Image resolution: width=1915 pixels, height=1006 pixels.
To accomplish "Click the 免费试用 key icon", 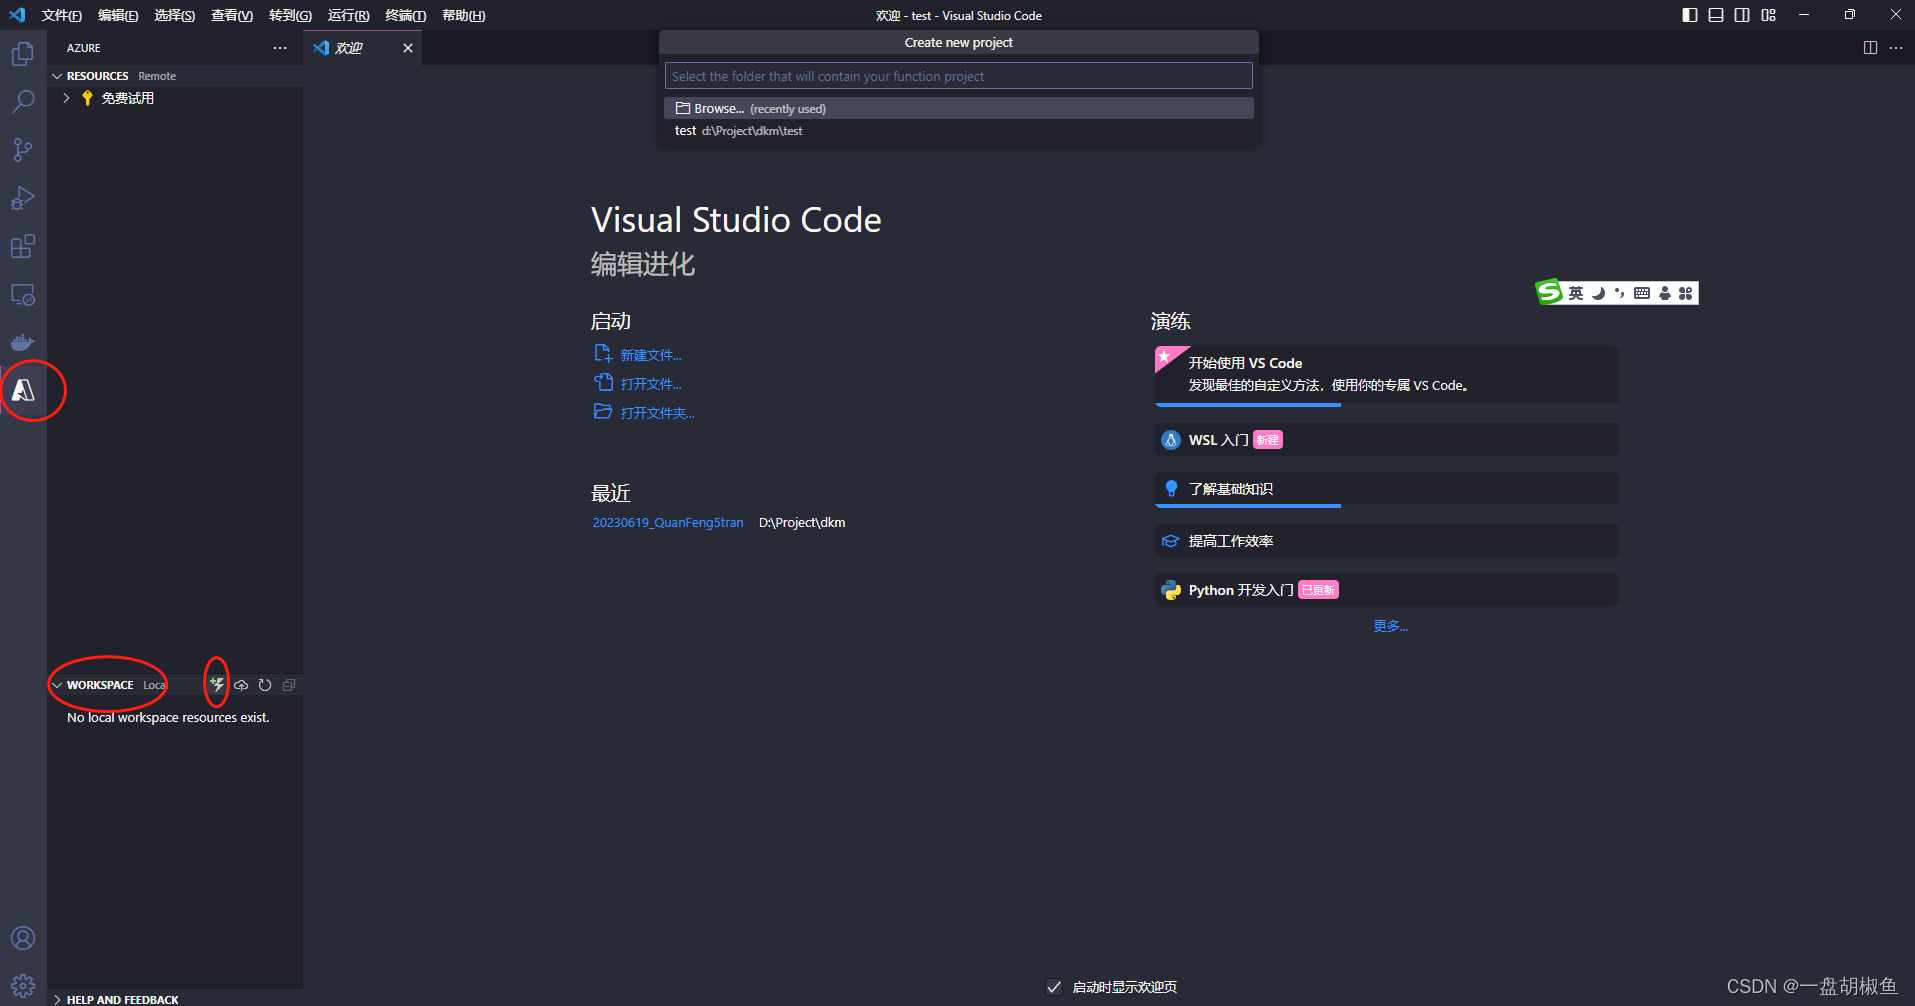I will 87,98.
